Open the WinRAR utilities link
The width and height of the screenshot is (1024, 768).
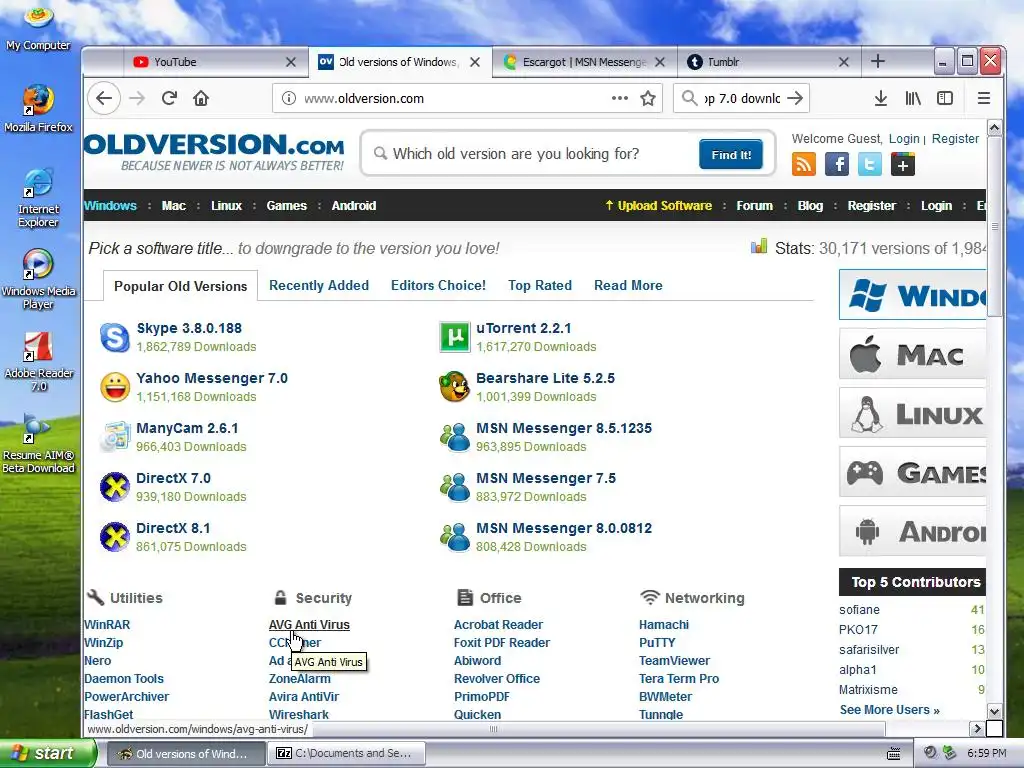tap(107, 624)
